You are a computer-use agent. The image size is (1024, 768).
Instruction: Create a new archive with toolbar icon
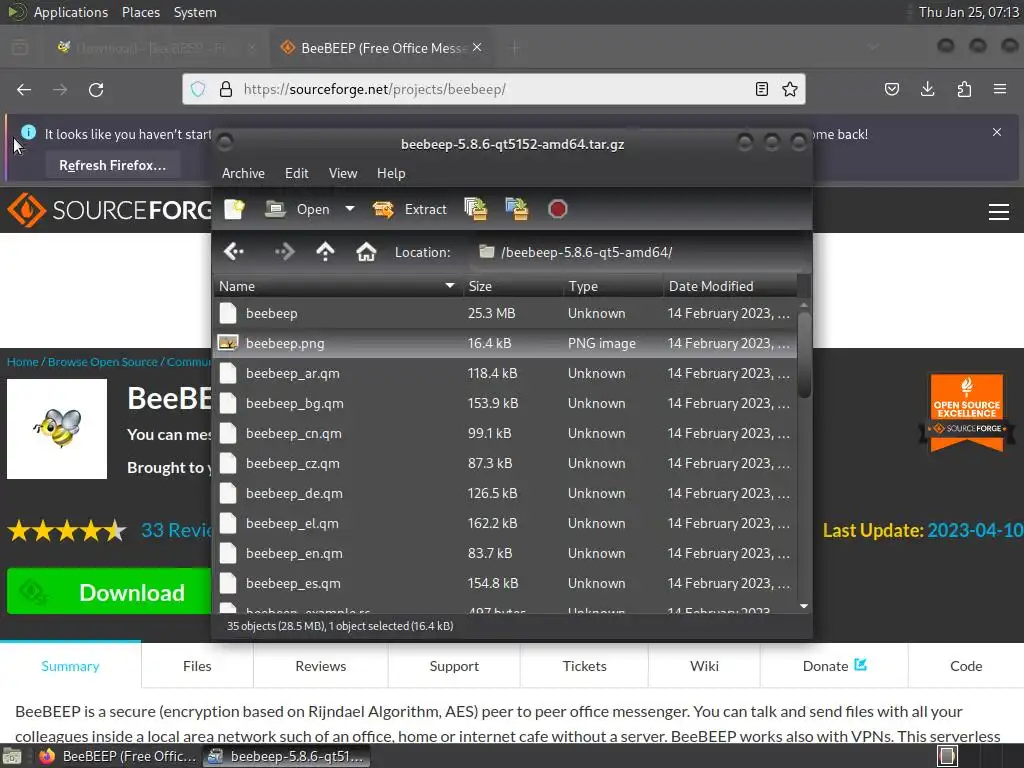234,210
